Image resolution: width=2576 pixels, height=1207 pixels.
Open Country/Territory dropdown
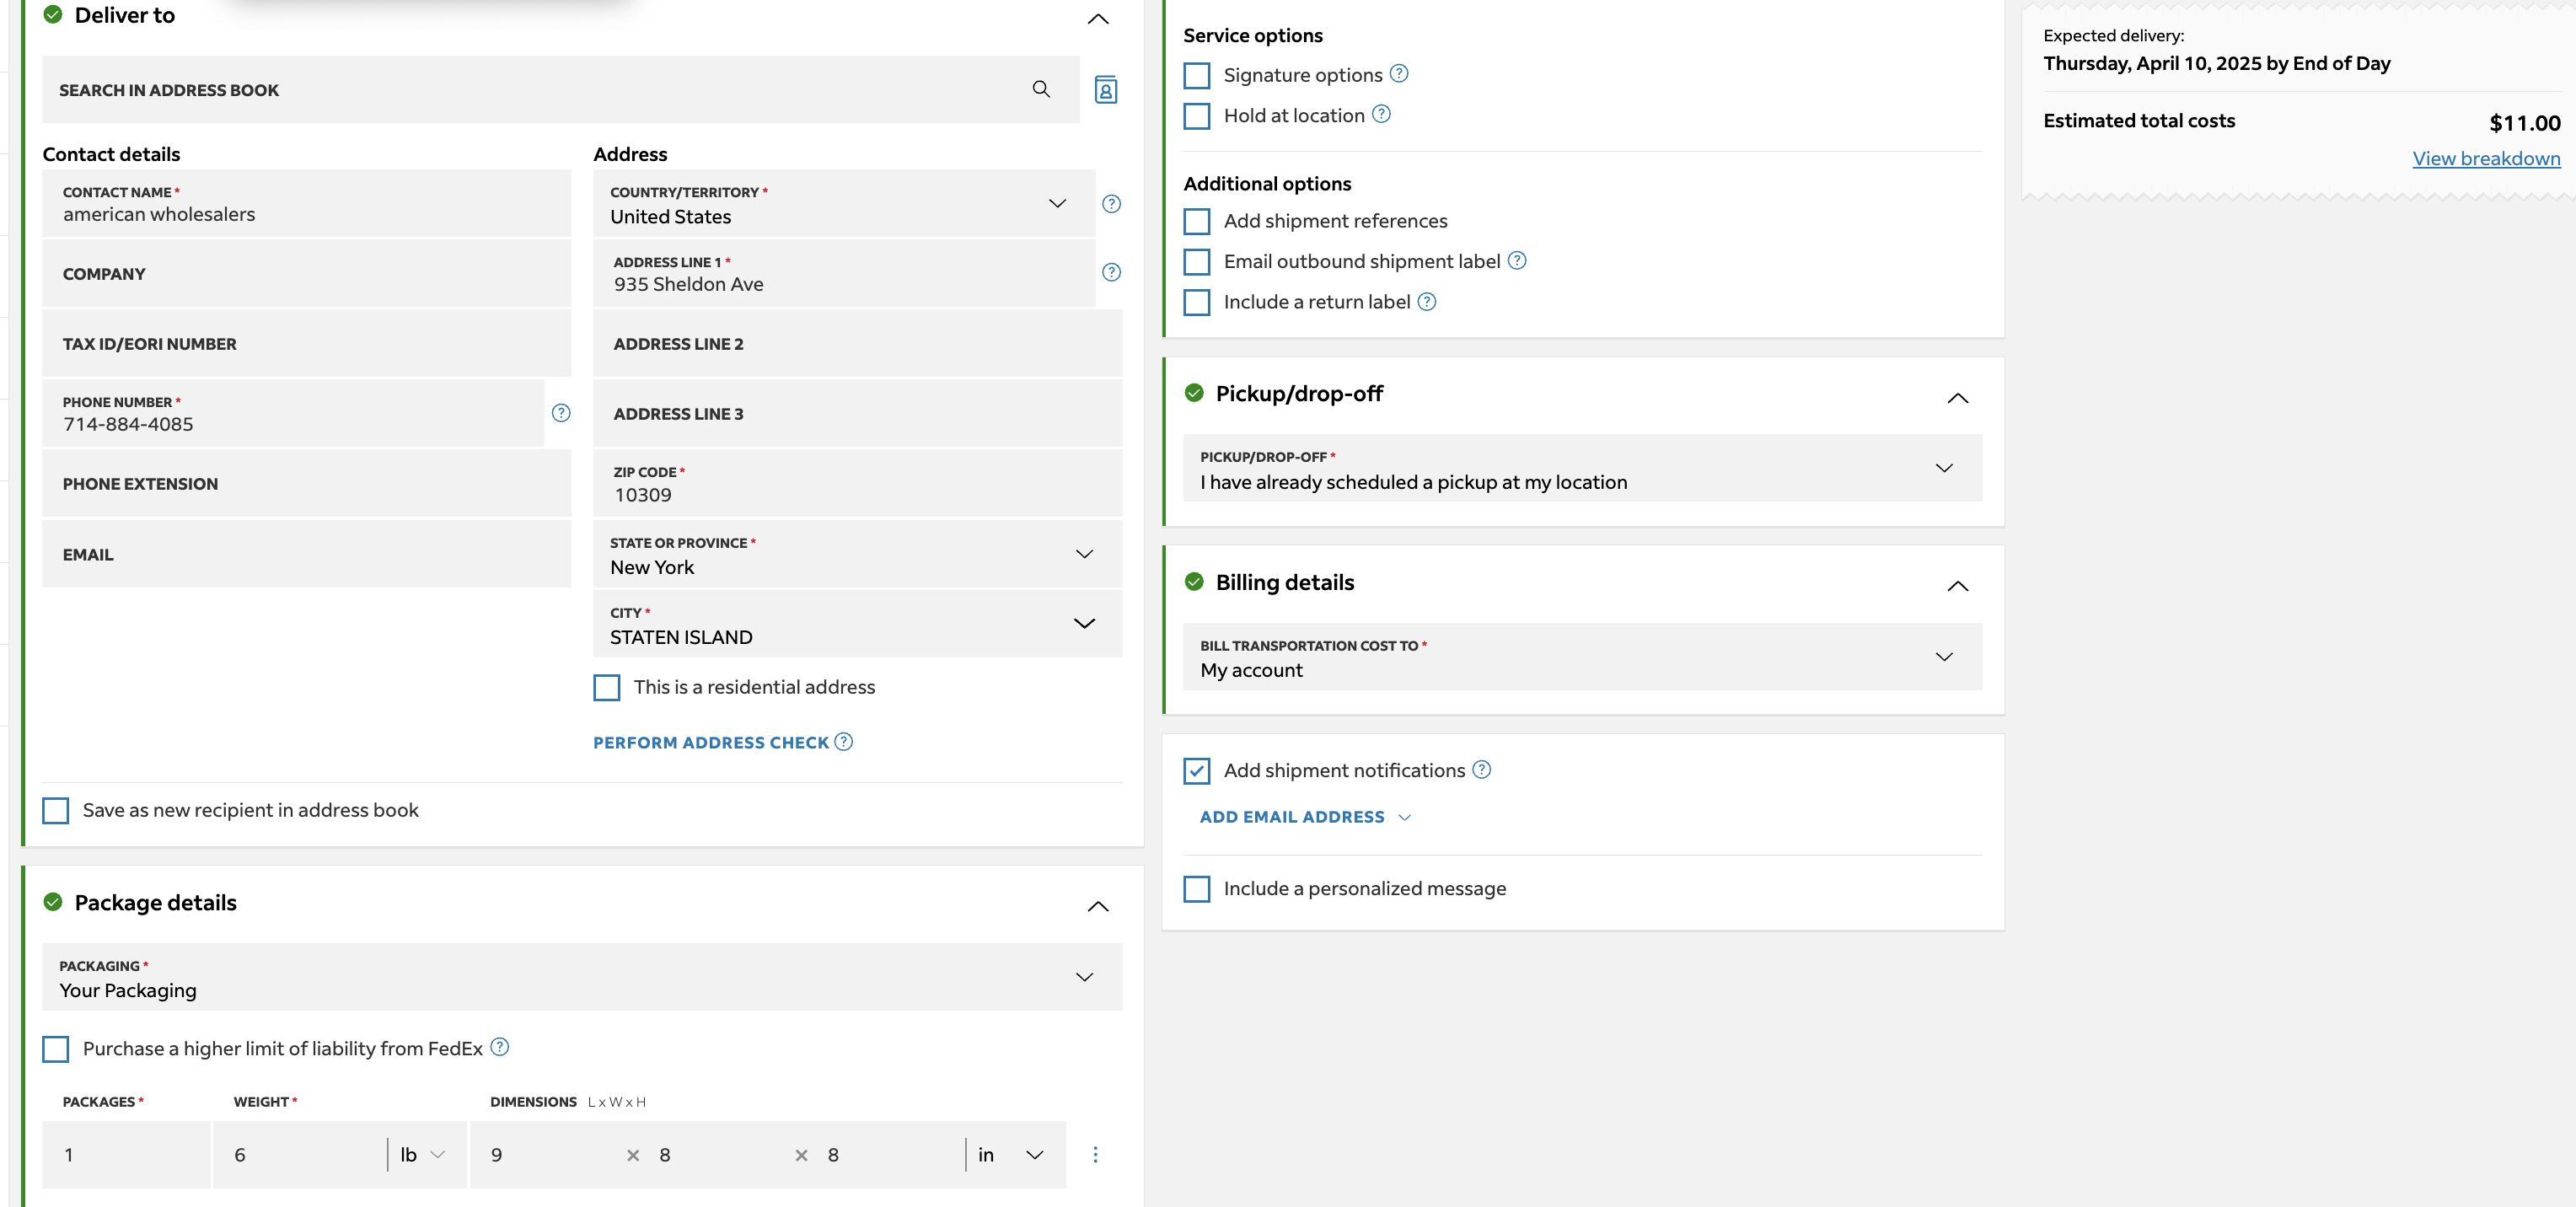pyautogui.click(x=844, y=204)
